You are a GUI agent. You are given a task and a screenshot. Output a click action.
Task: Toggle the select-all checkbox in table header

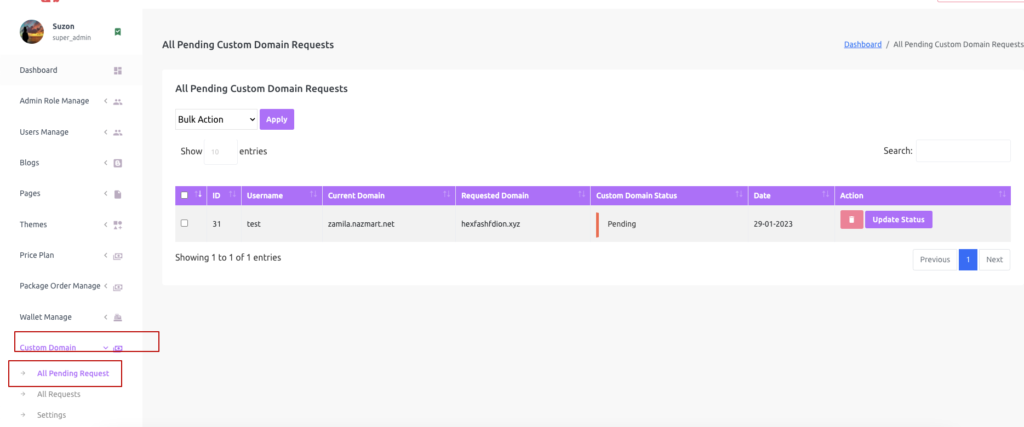pos(184,195)
